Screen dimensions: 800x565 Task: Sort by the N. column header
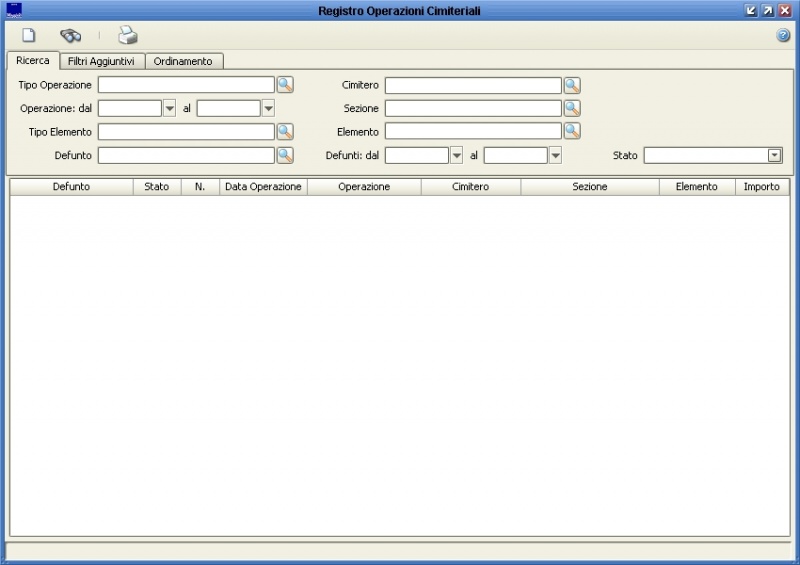[x=200, y=187]
